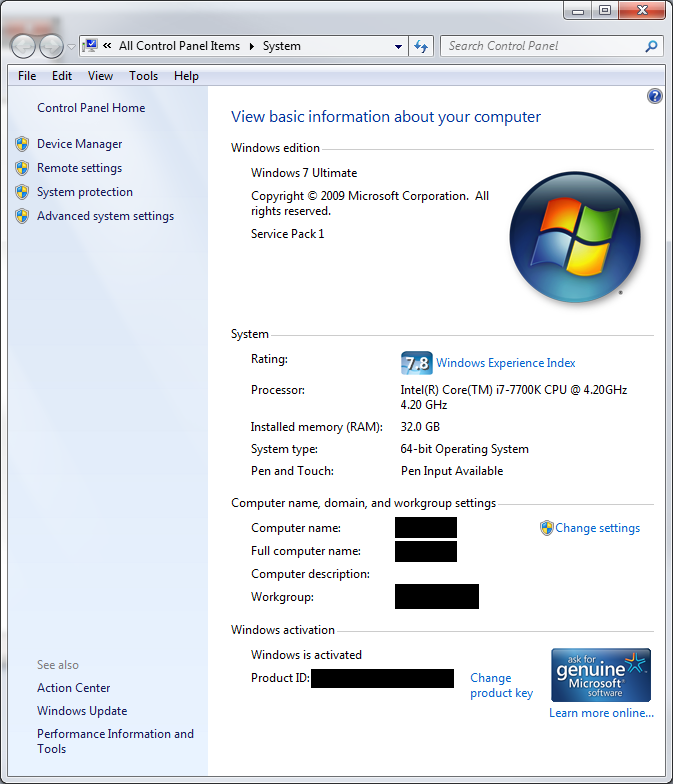The image size is (673, 784).
Task: Open the Tools menu
Action: click(144, 76)
